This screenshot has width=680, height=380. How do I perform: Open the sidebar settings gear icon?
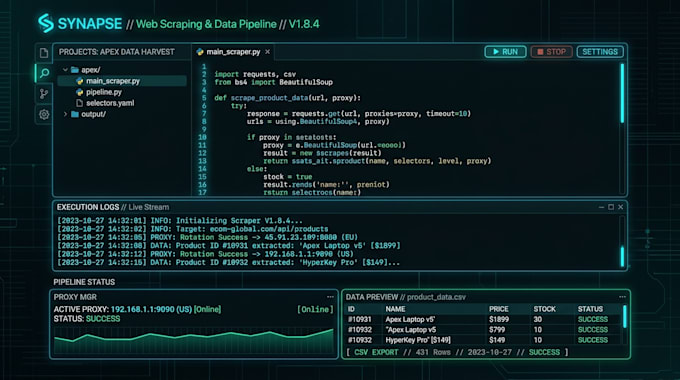pos(44,115)
